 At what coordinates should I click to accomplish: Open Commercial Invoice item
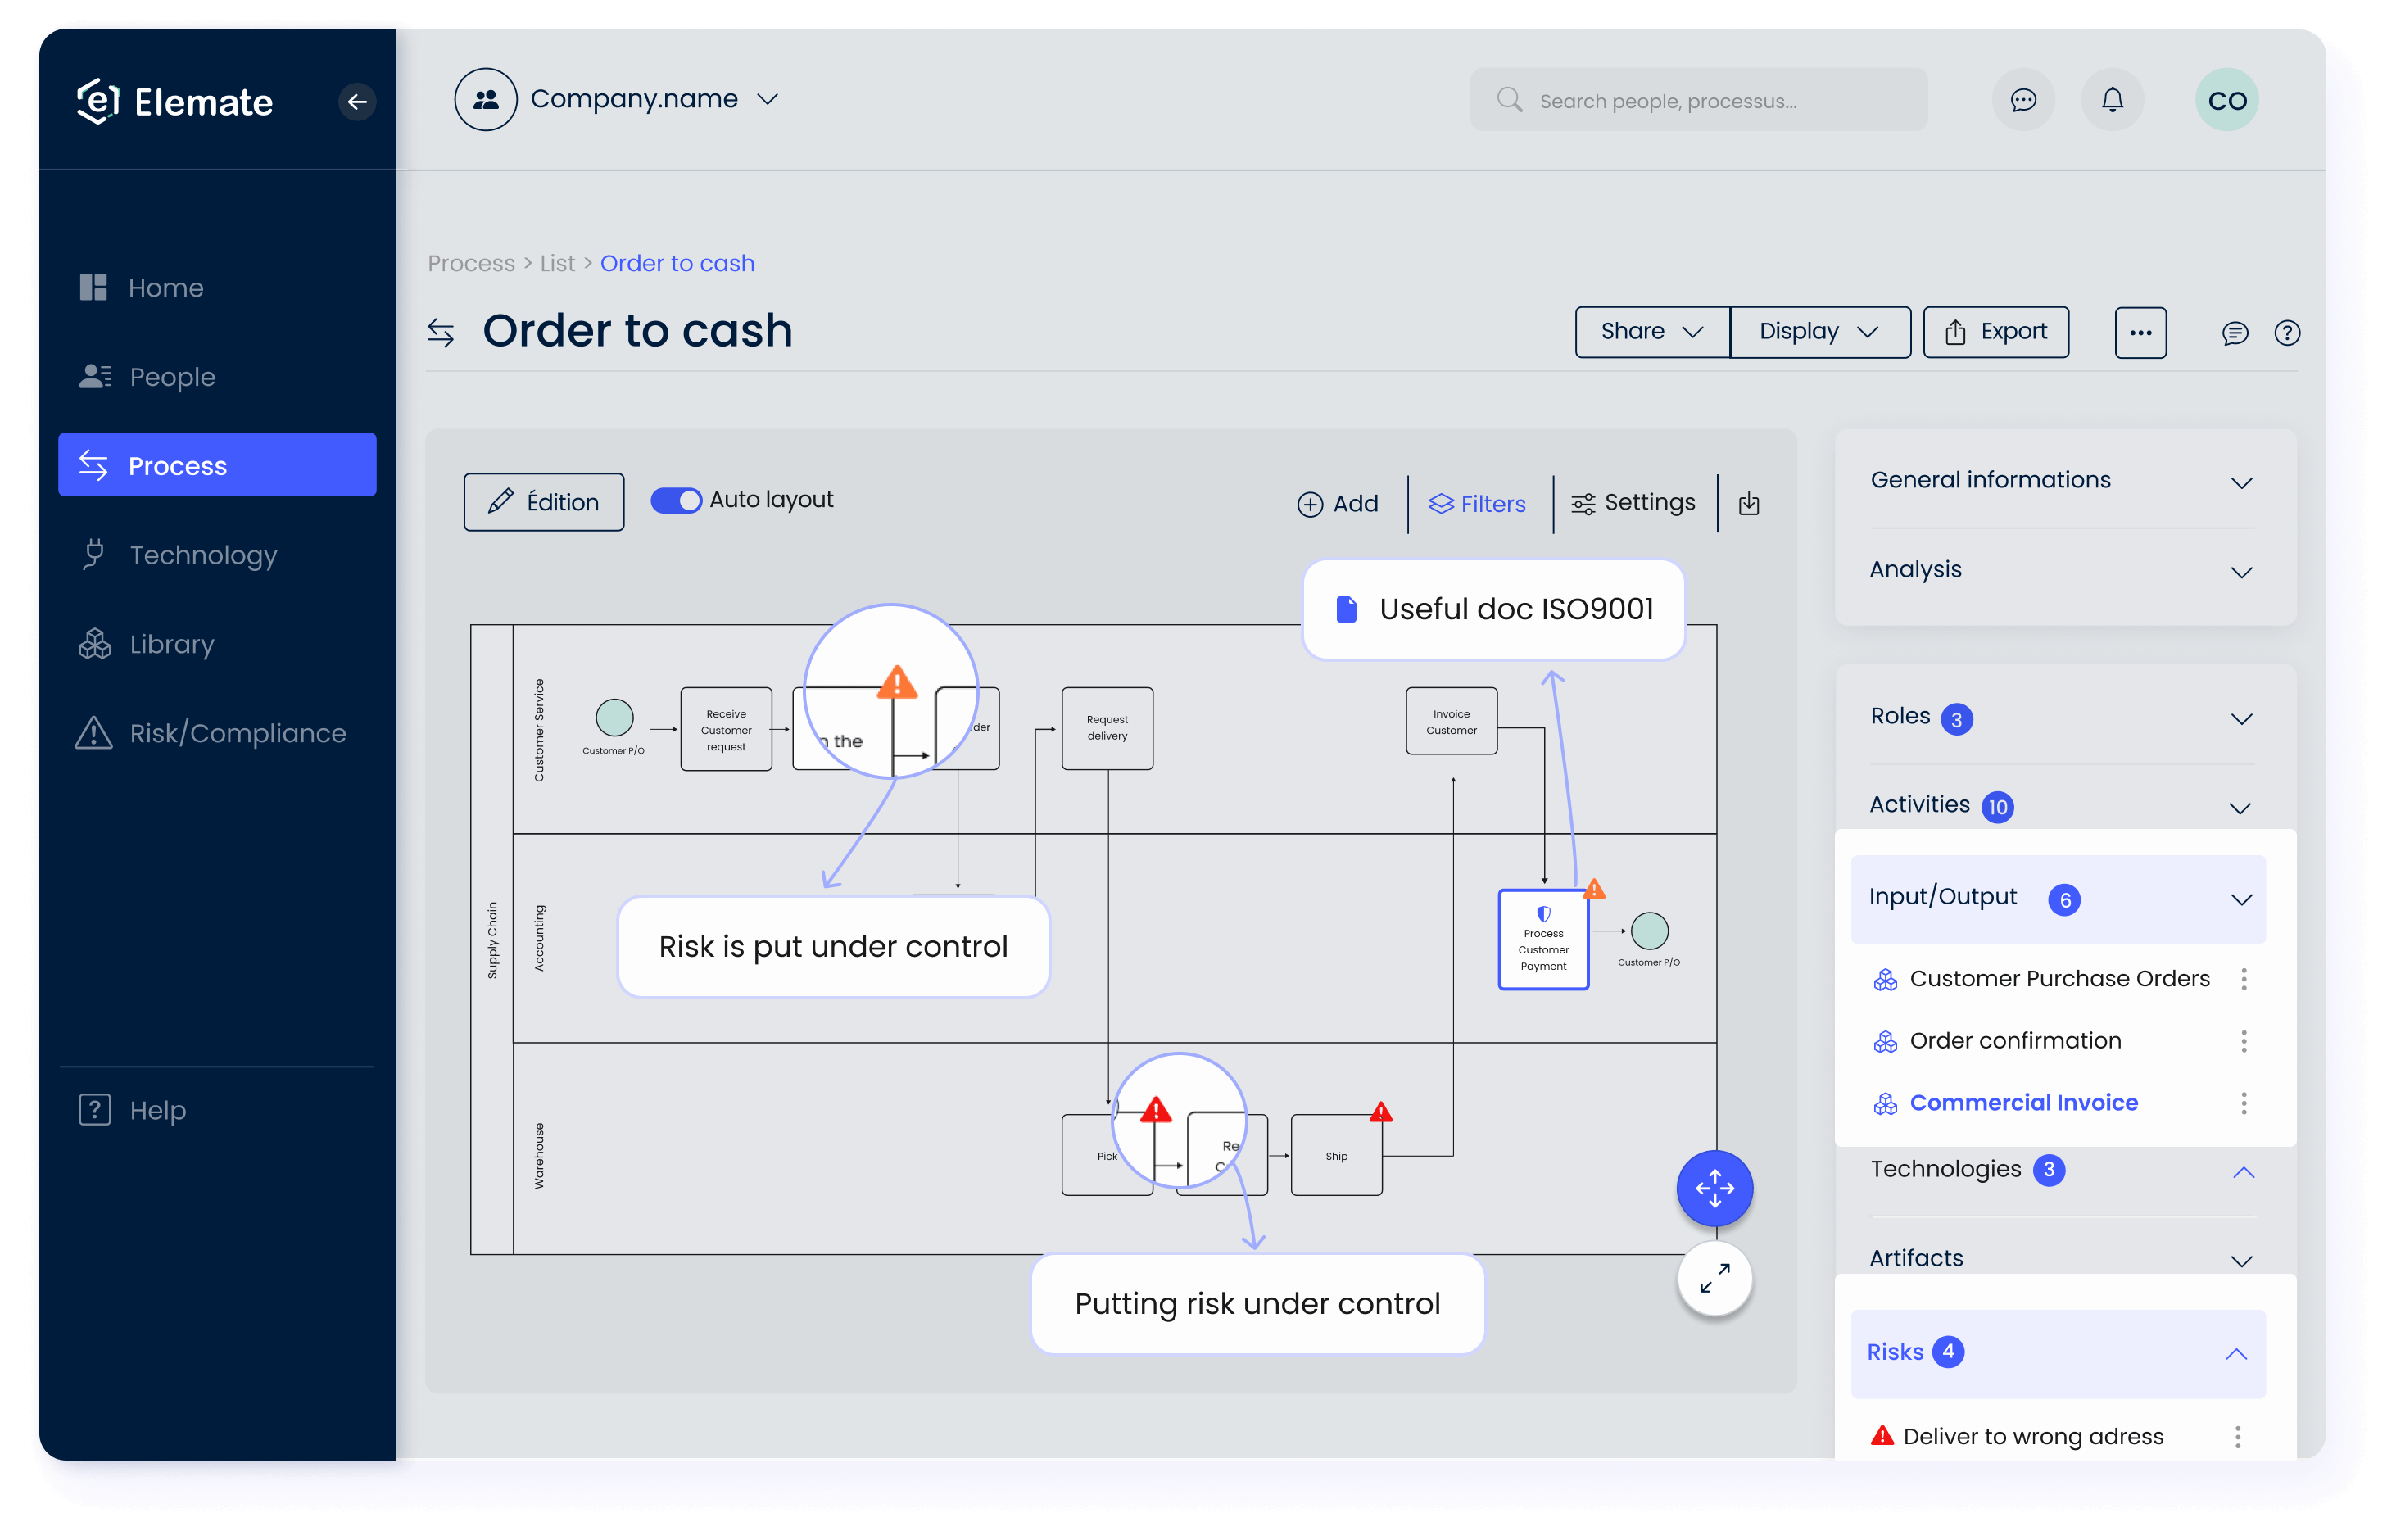2023,1103
